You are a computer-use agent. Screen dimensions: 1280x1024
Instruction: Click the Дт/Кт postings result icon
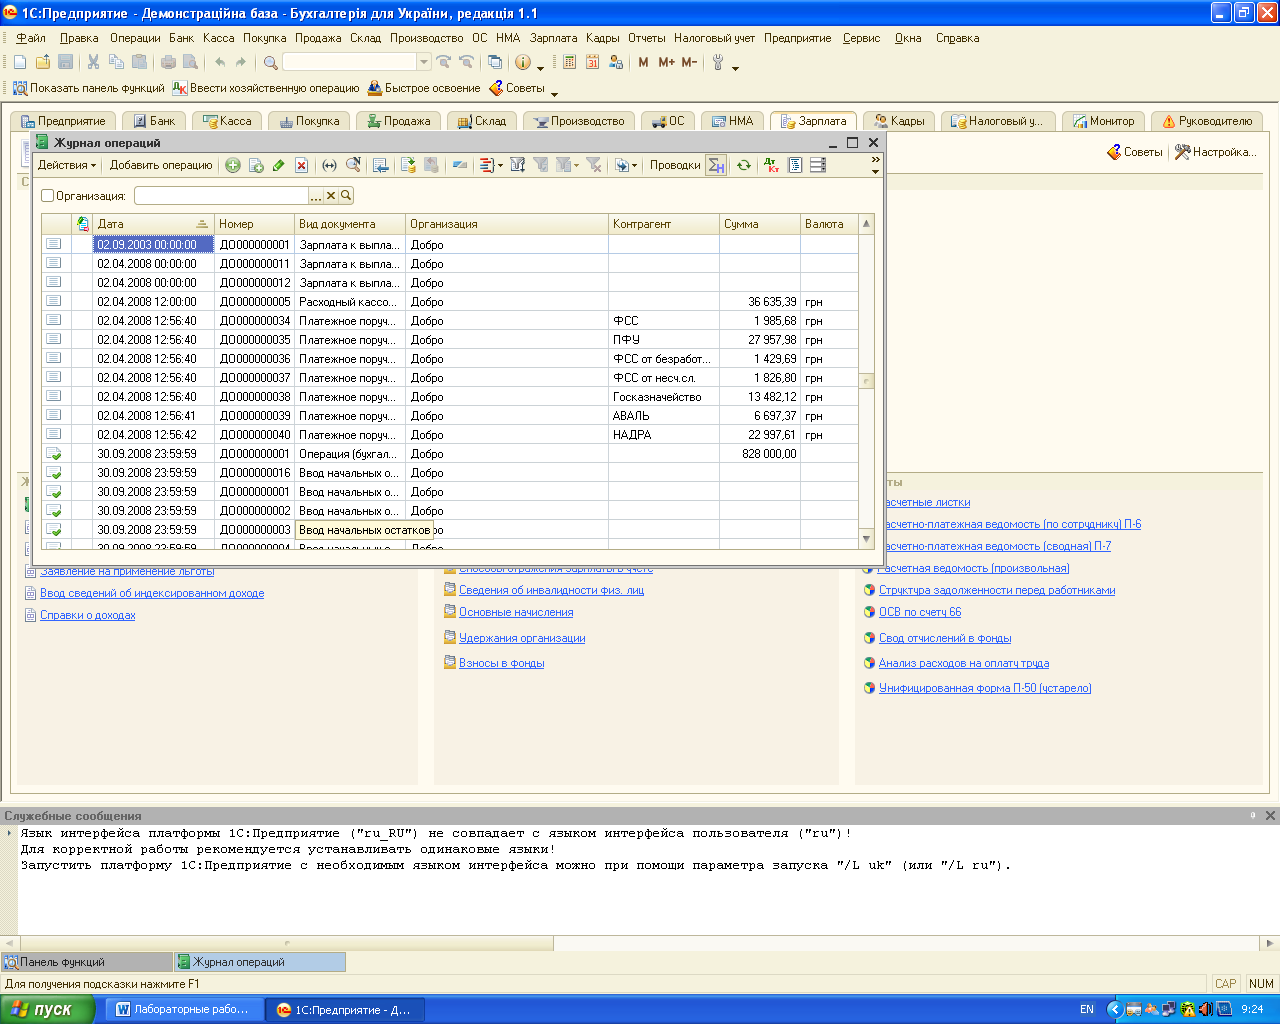771,165
